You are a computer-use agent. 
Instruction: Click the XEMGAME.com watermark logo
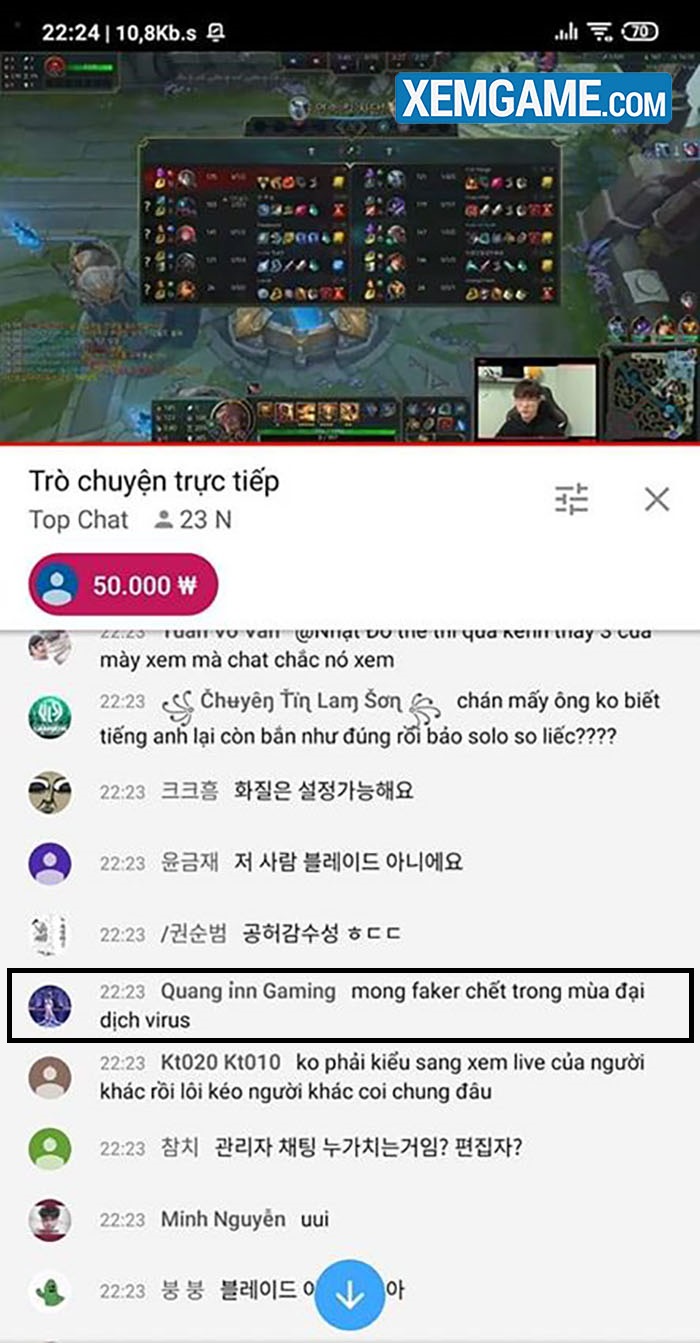tap(533, 99)
